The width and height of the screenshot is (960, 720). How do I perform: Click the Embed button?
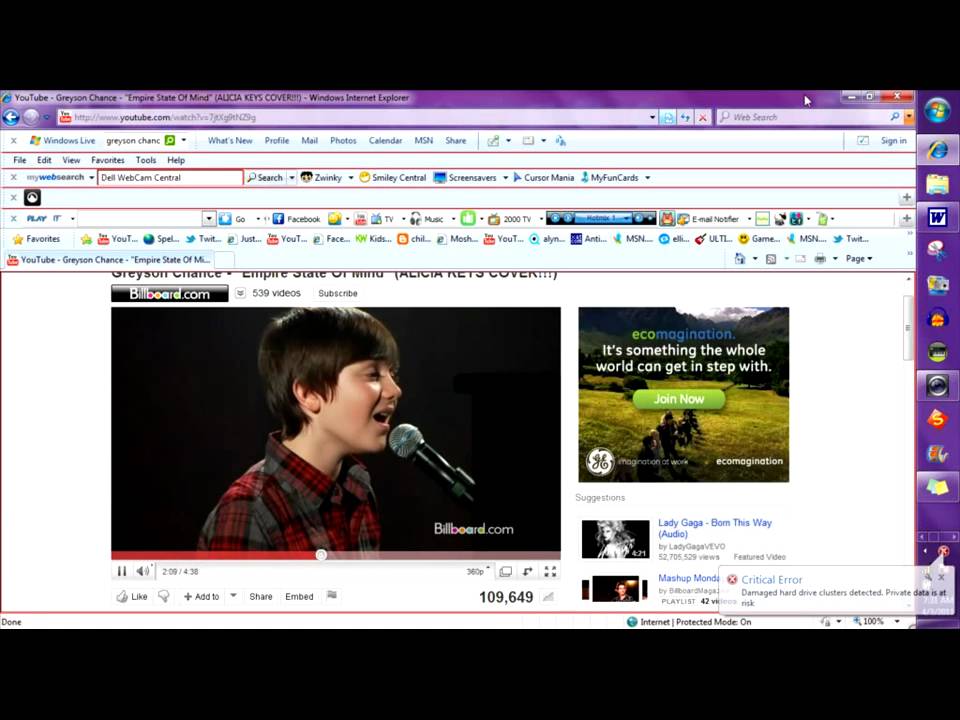[299, 596]
